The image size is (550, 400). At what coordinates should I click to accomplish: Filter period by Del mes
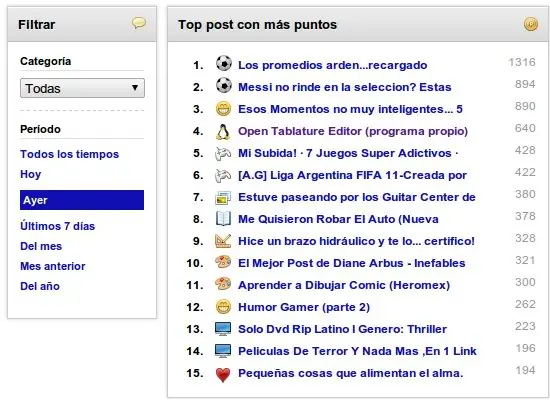(41, 246)
